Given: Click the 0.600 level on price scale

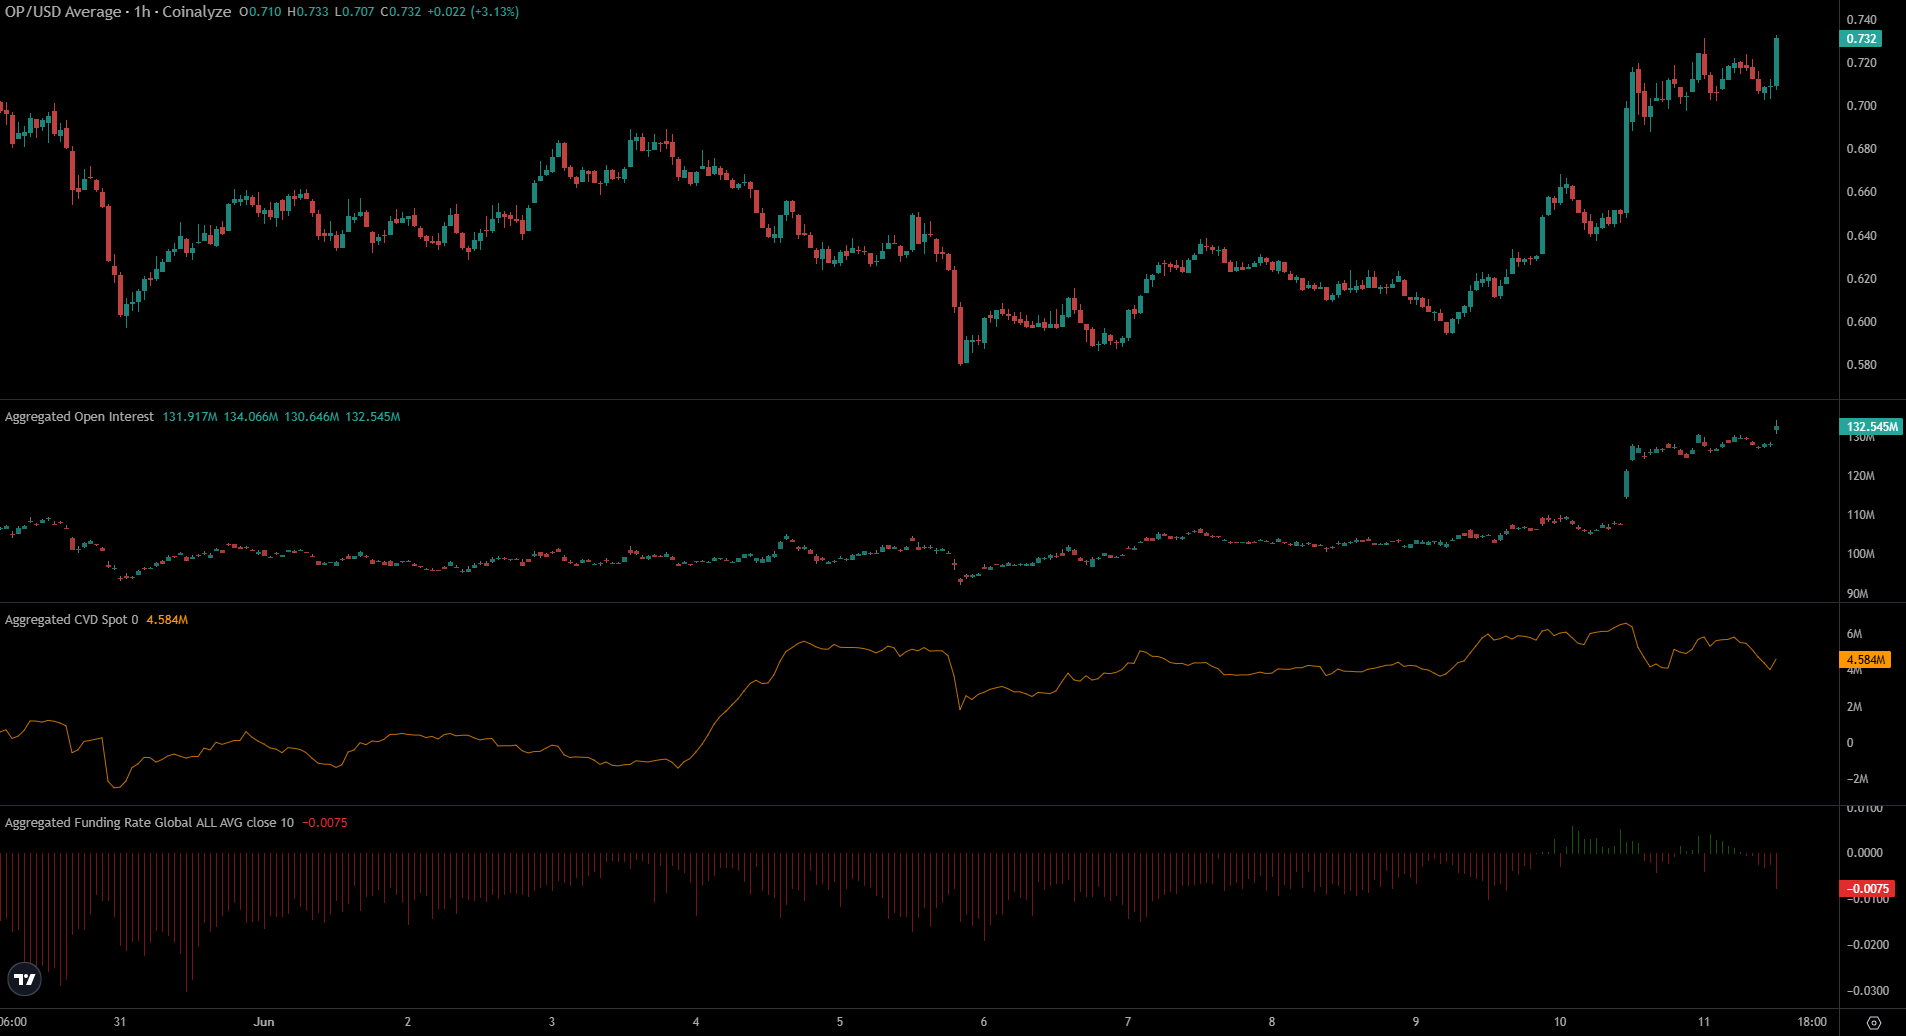Looking at the screenshot, I should pos(1861,322).
